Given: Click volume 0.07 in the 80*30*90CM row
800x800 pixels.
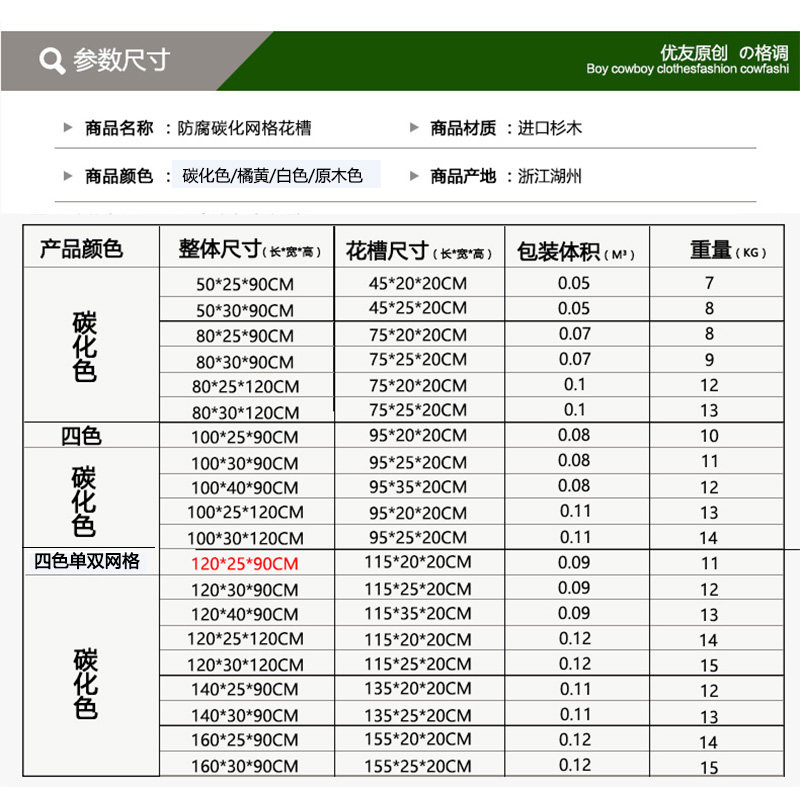Looking at the screenshot, I should tap(575, 359).
